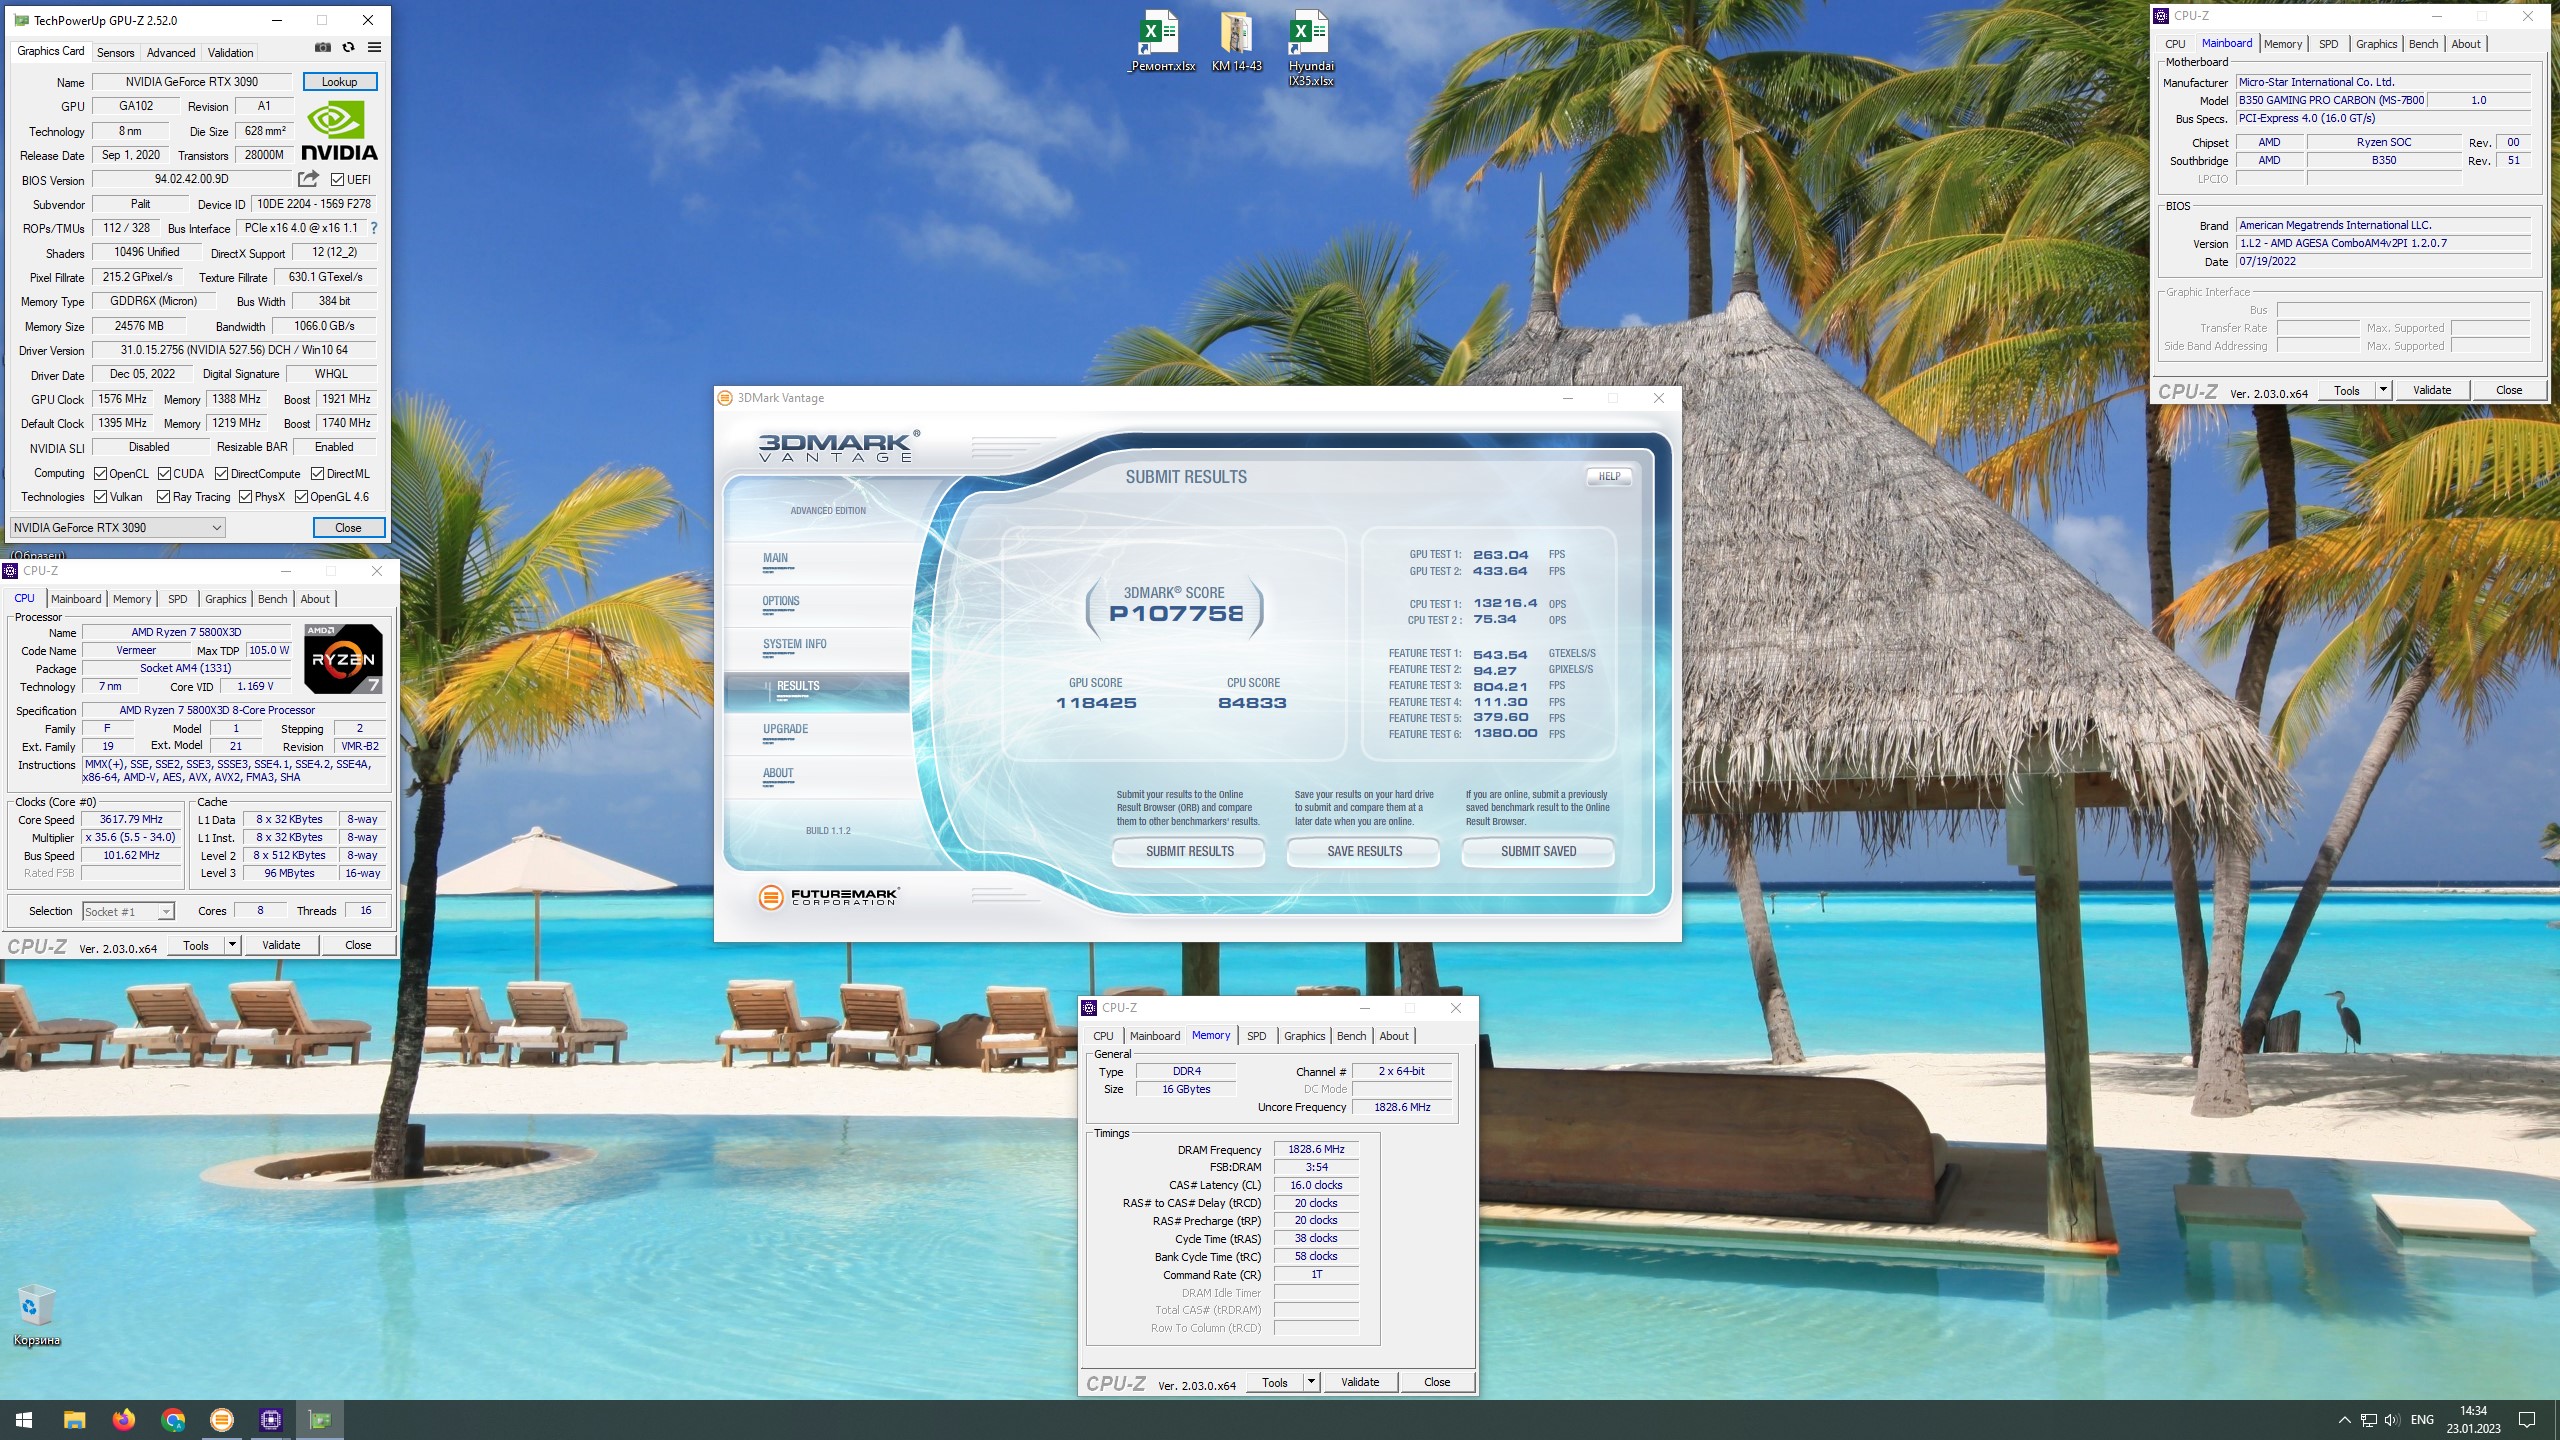Toggle the OpenGL 4.6 checkbox

(301, 497)
